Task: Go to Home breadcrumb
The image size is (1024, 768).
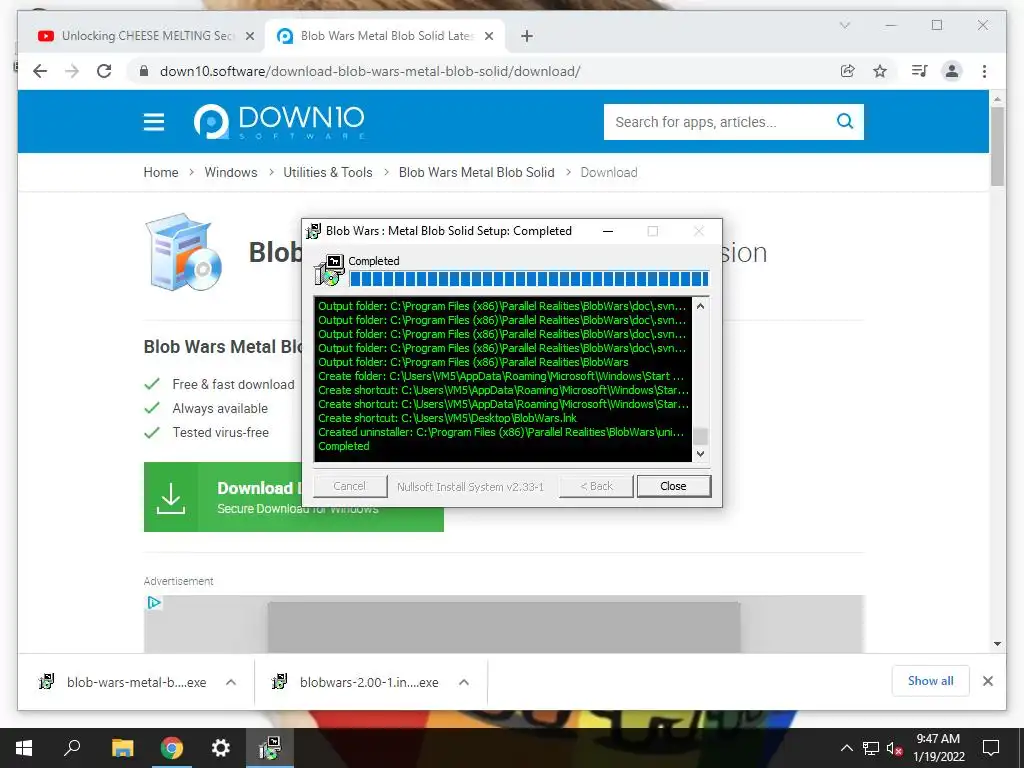Action: (161, 172)
